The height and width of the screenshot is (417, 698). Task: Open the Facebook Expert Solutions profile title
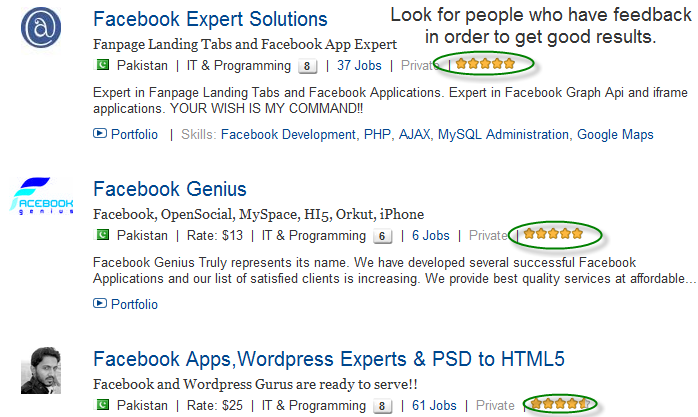click(x=210, y=19)
